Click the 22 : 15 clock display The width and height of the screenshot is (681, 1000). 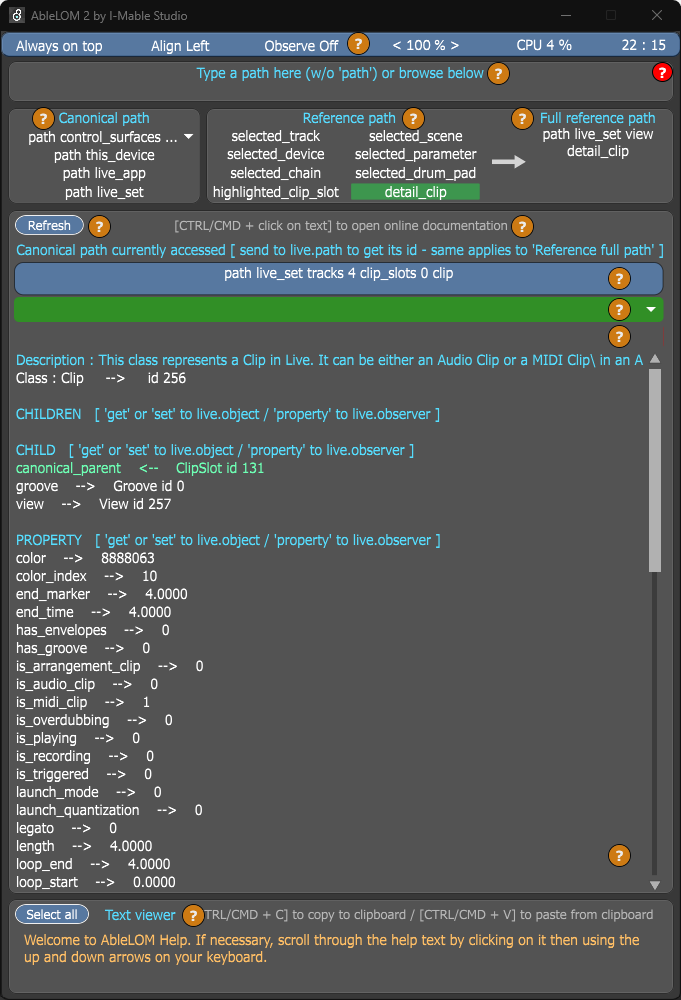[643, 45]
